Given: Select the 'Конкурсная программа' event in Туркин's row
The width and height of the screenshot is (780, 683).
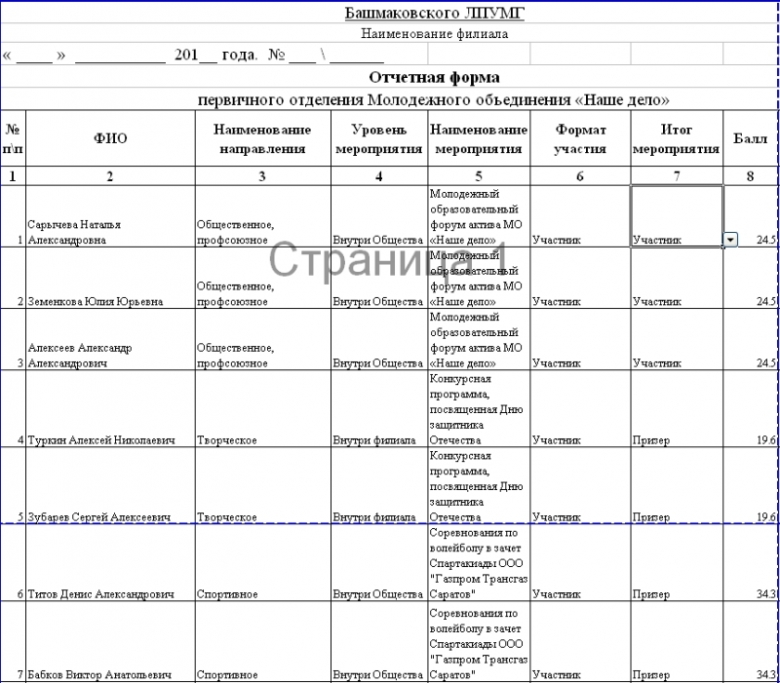Looking at the screenshot, I should point(479,408).
